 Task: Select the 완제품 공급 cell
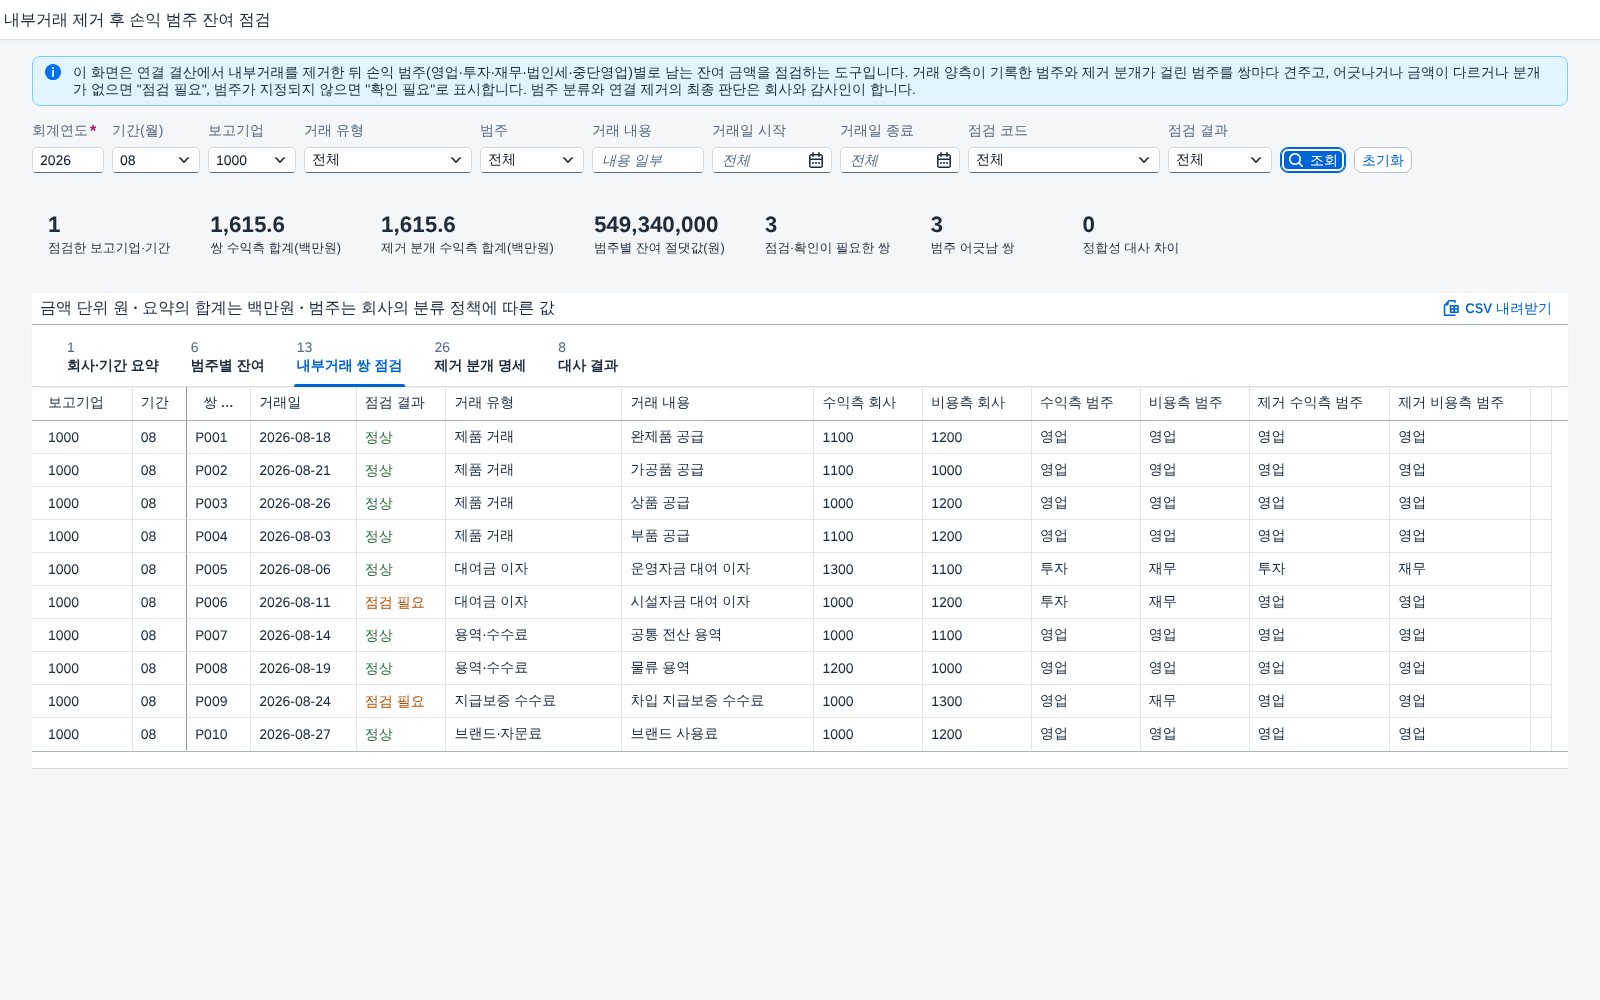(717, 437)
